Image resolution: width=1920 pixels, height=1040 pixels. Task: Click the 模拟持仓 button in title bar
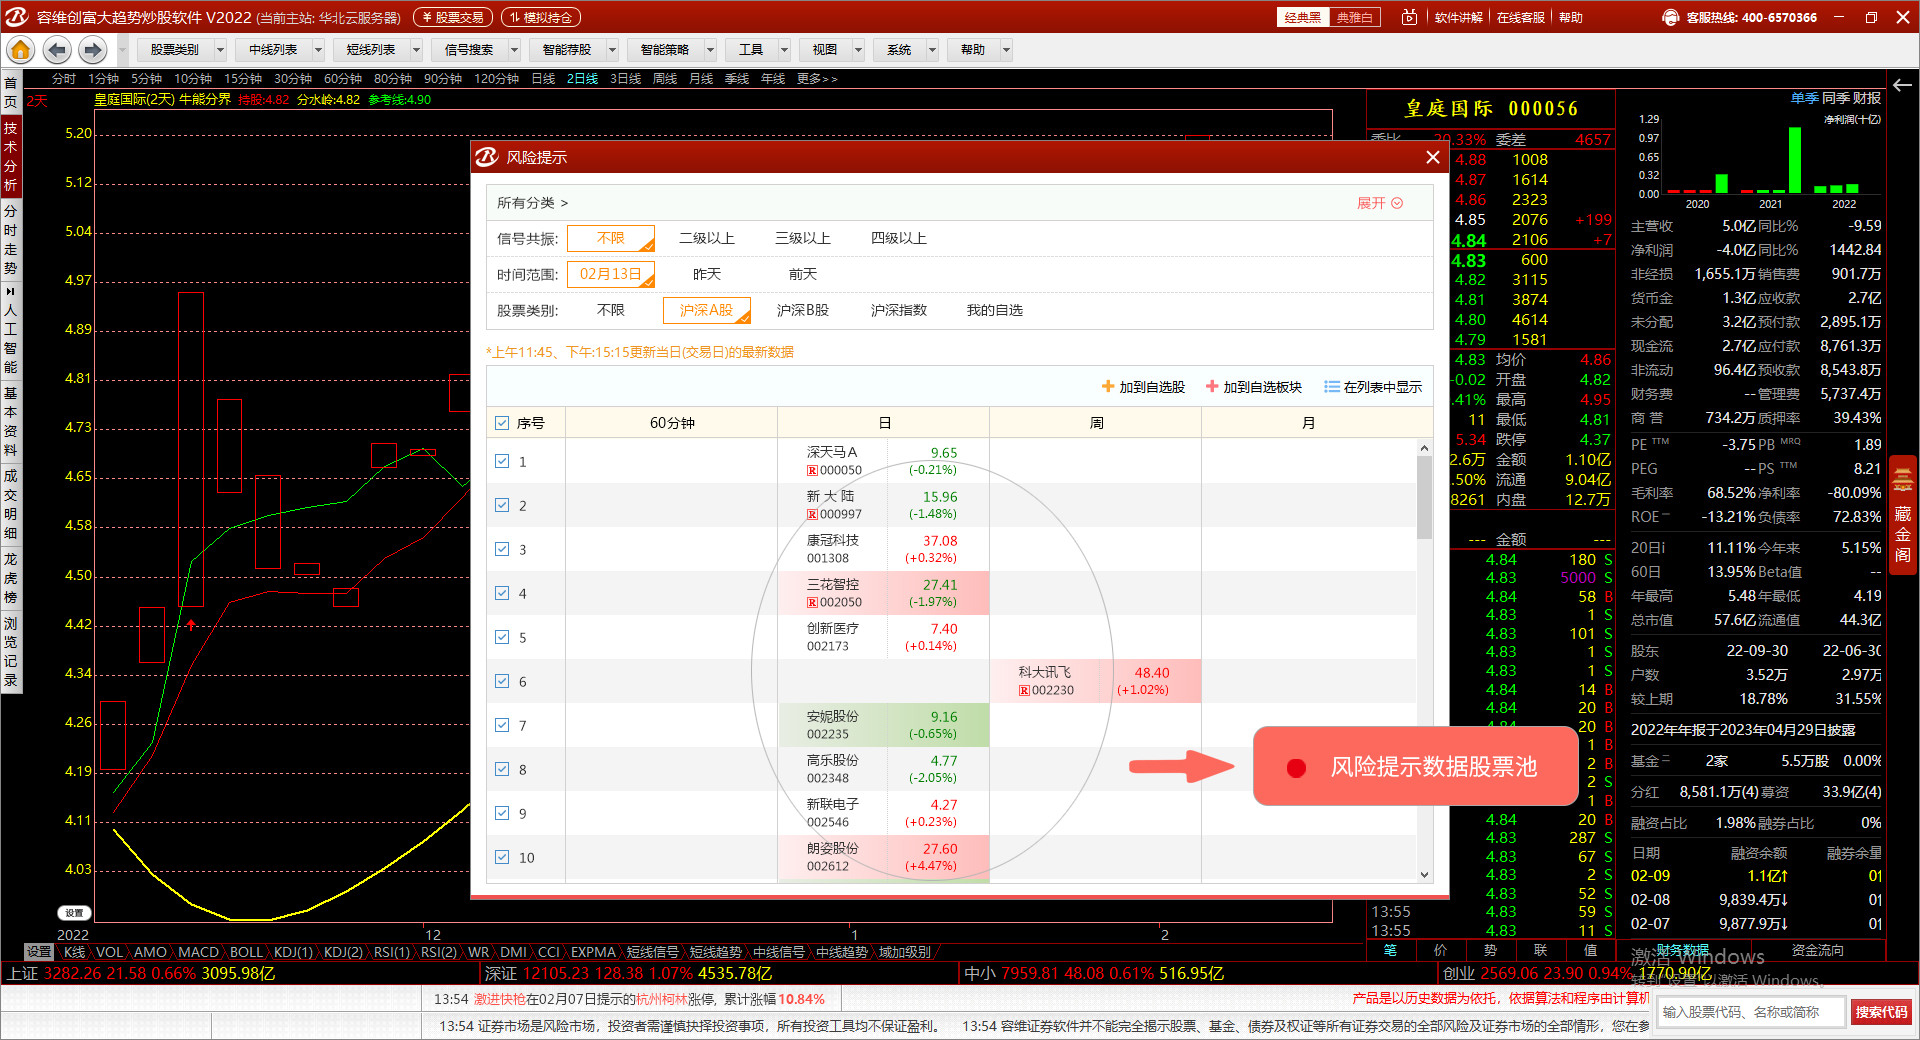pos(540,17)
